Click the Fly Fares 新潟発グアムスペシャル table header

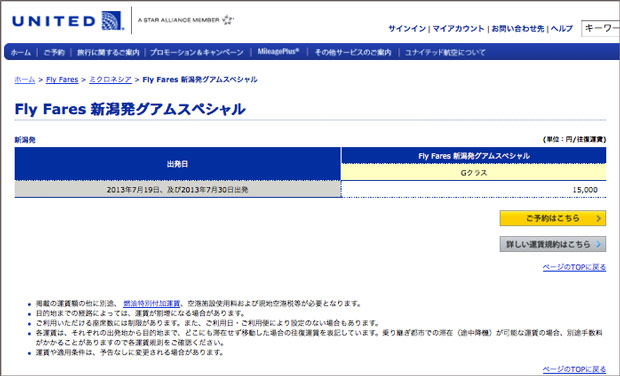click(x=473, y=156)
